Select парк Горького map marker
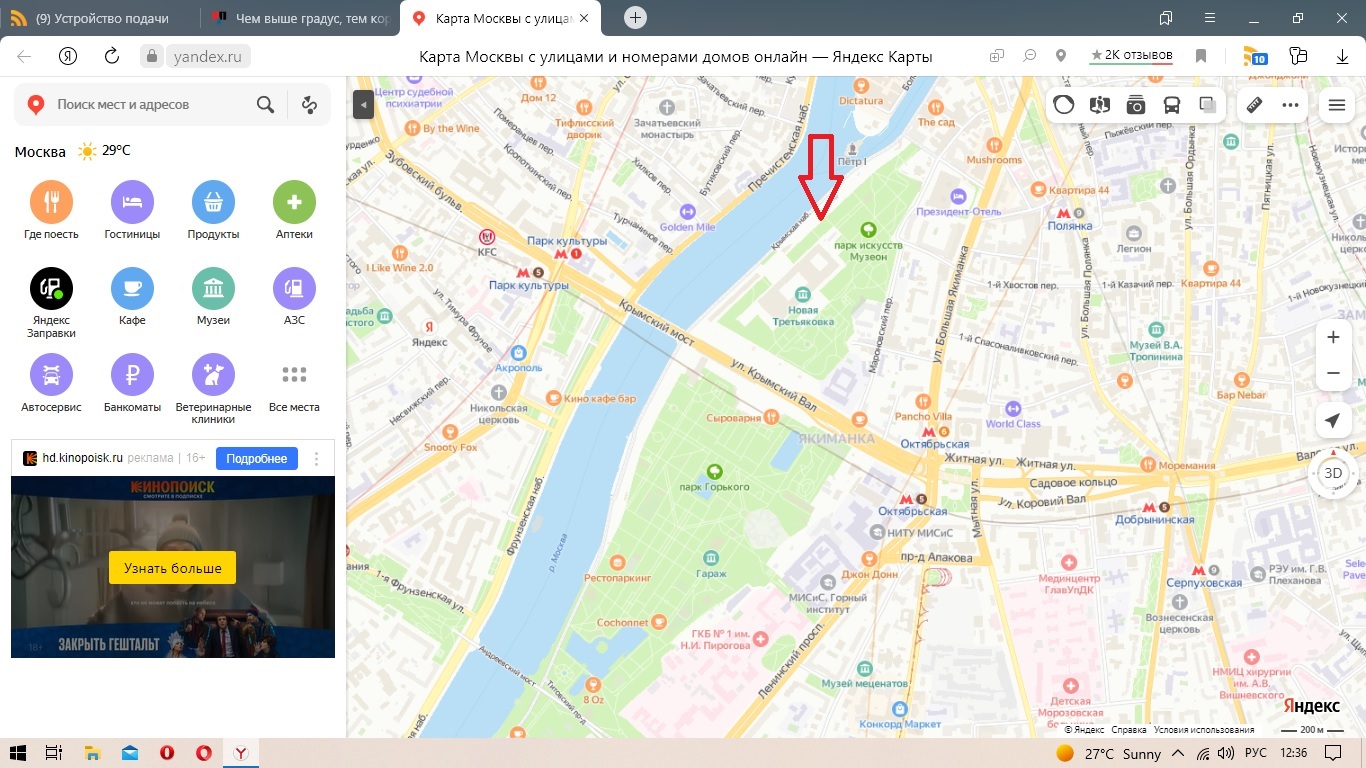The image size is (1366, 768). (714, 471)
